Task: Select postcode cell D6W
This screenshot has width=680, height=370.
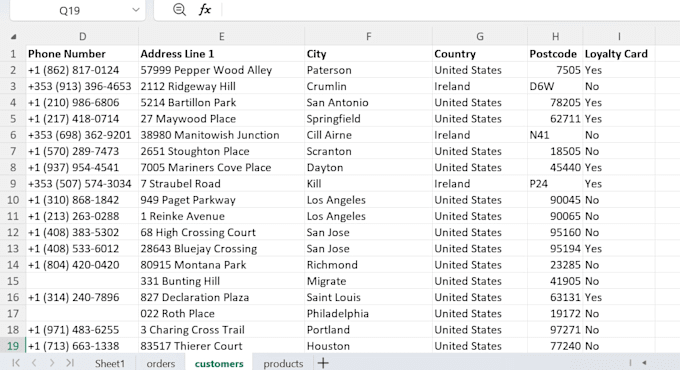Action: pyautogui.click(x=556, y=86)
